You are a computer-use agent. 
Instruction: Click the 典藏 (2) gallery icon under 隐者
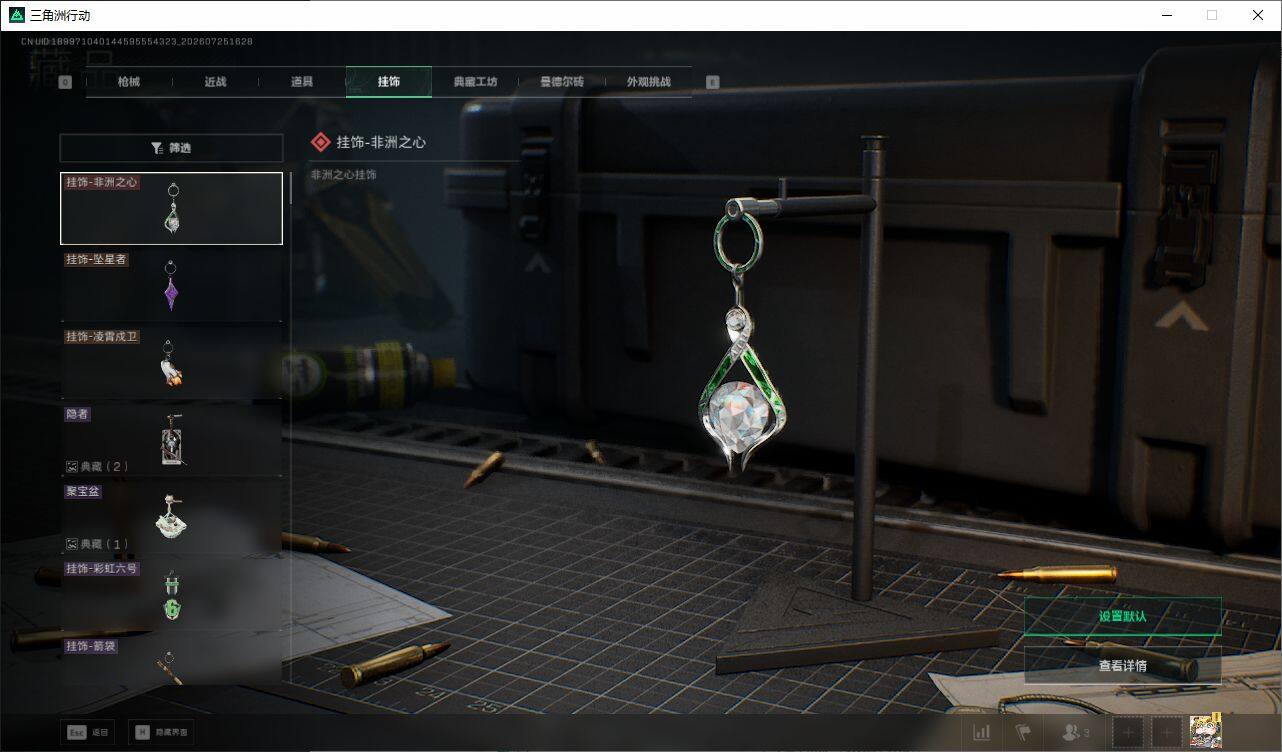tap(72, 467)
